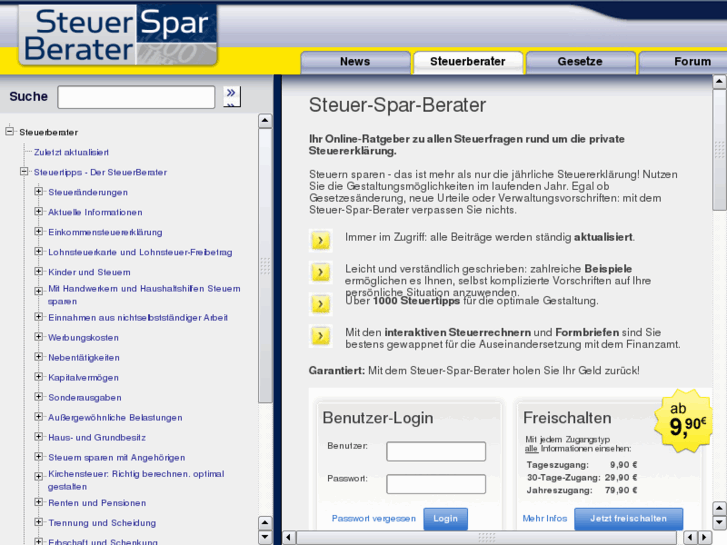The width and height of the screenshot is (727, 545).
Task: Open 'Kinder und Steuern' link
Action: [x=89, y=272]
